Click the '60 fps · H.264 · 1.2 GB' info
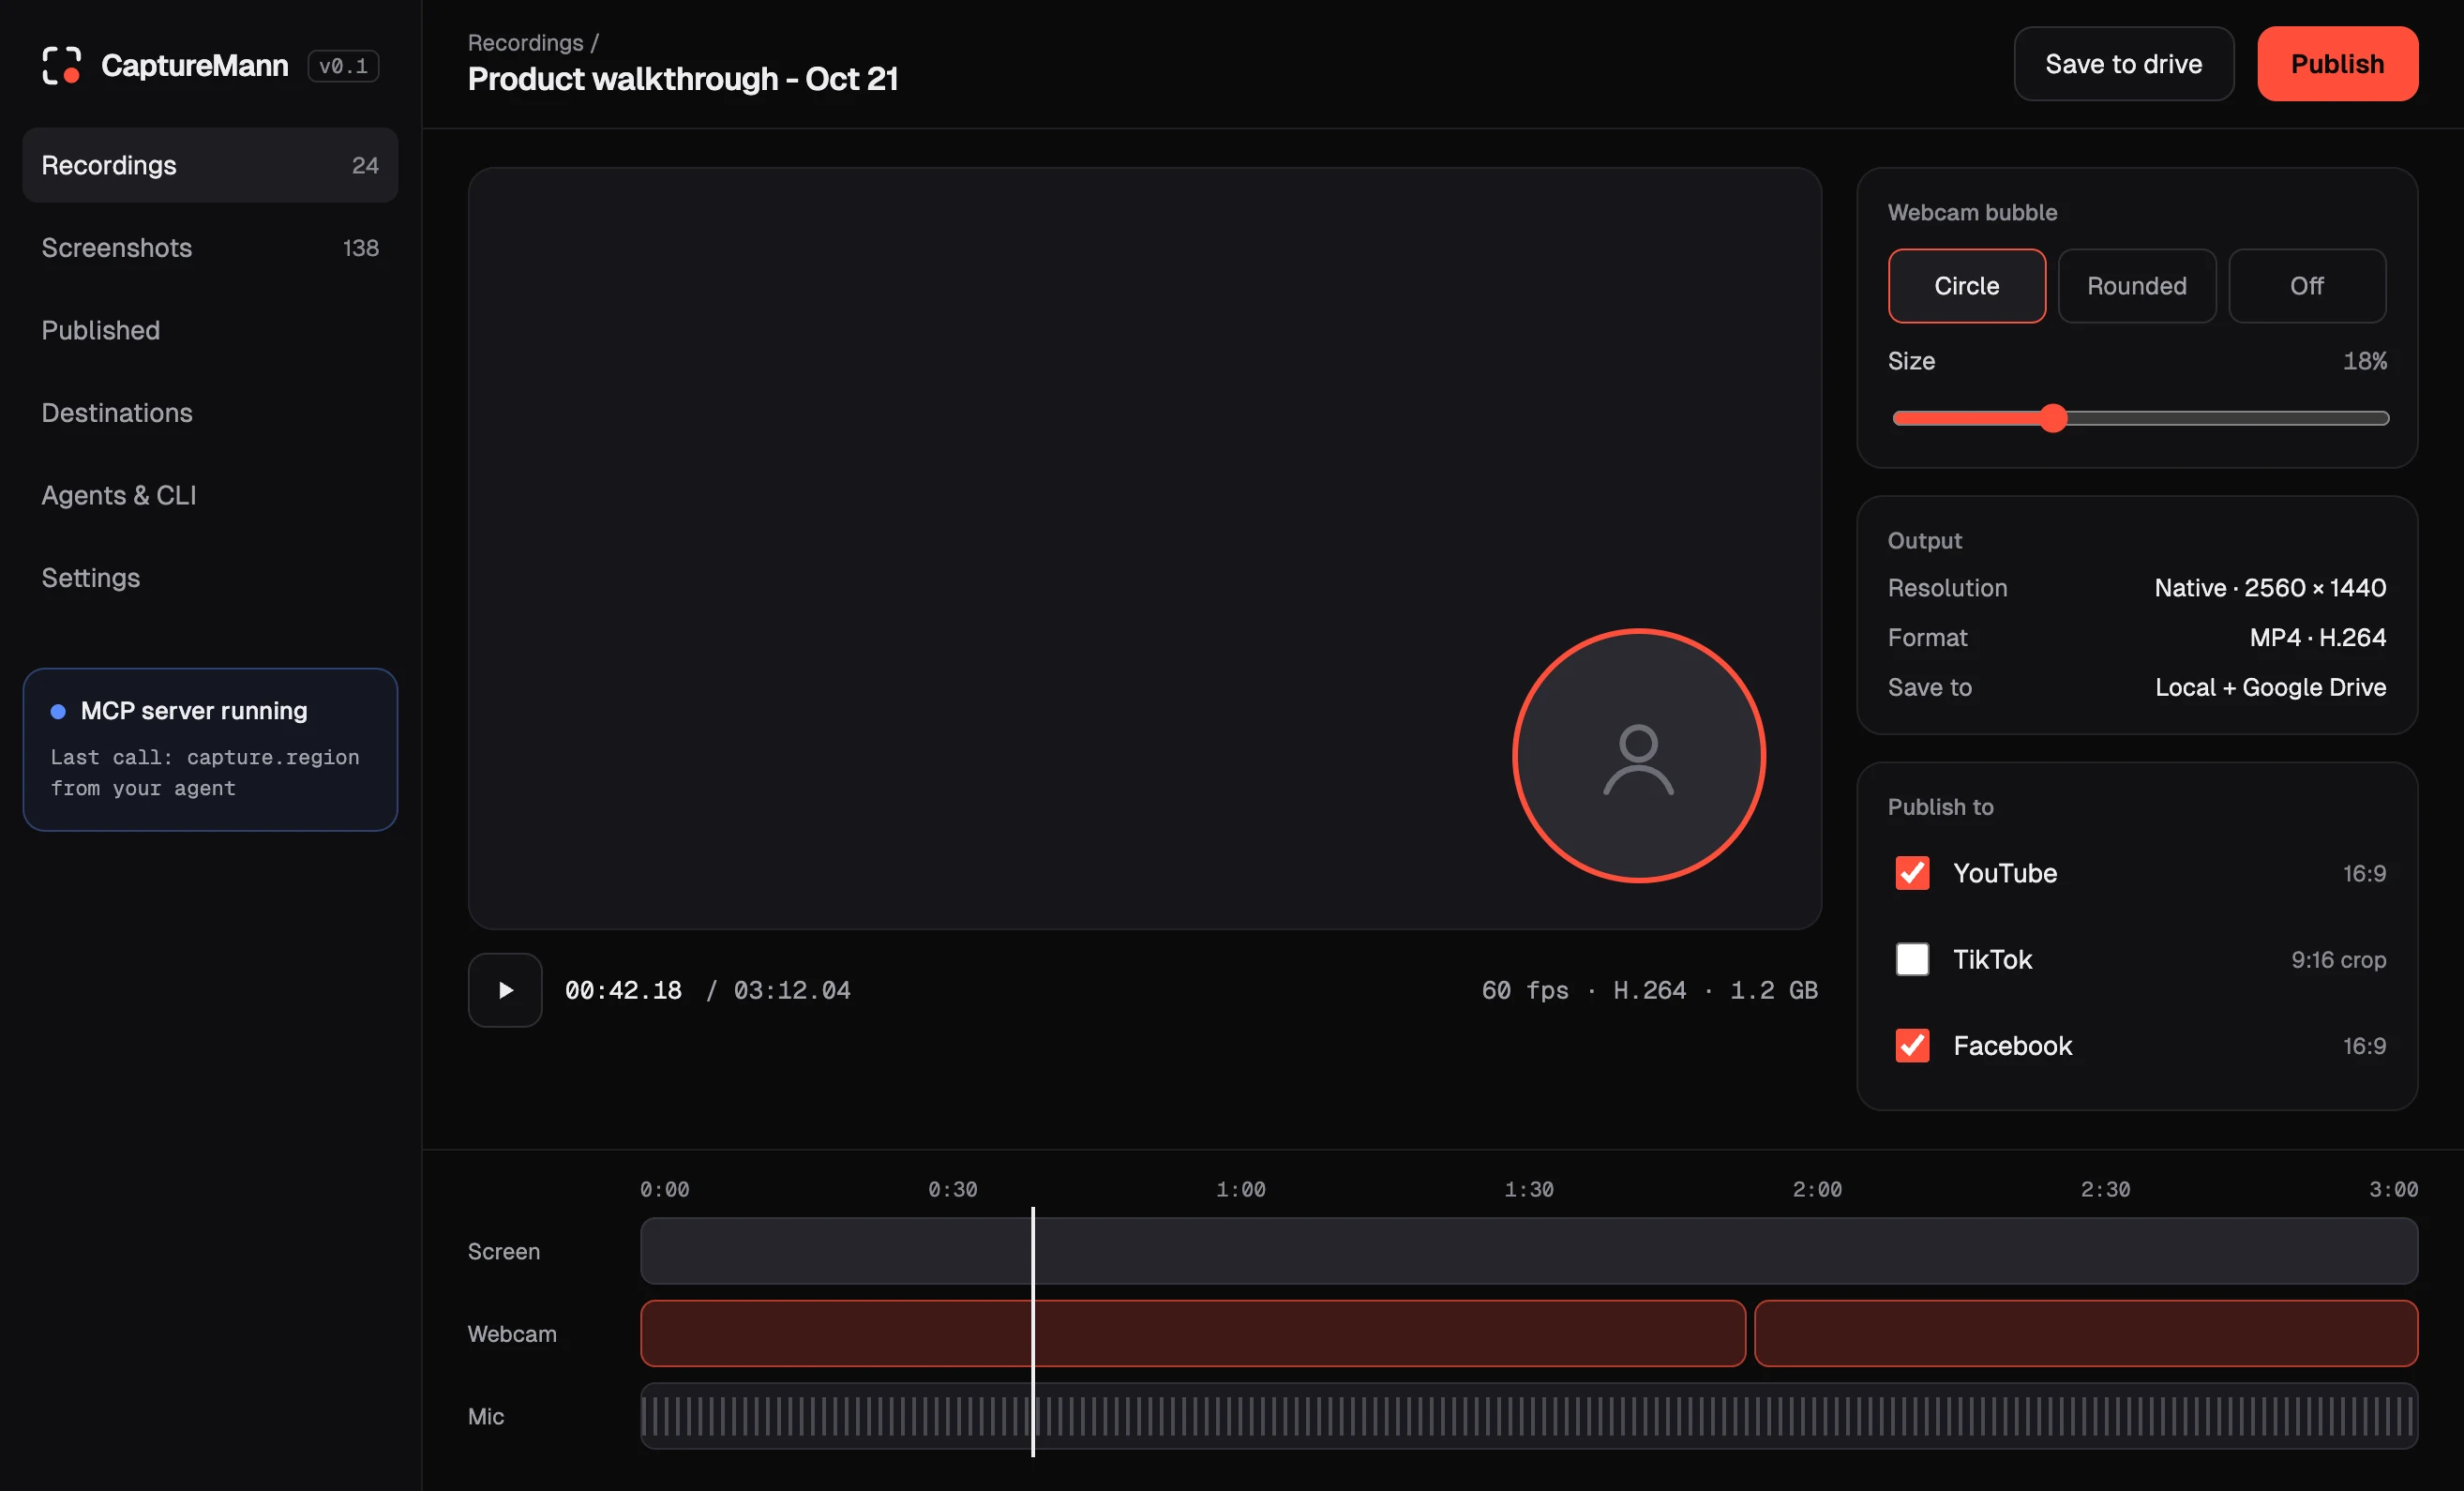2464x1491 pixels. tap(1649, 990)
